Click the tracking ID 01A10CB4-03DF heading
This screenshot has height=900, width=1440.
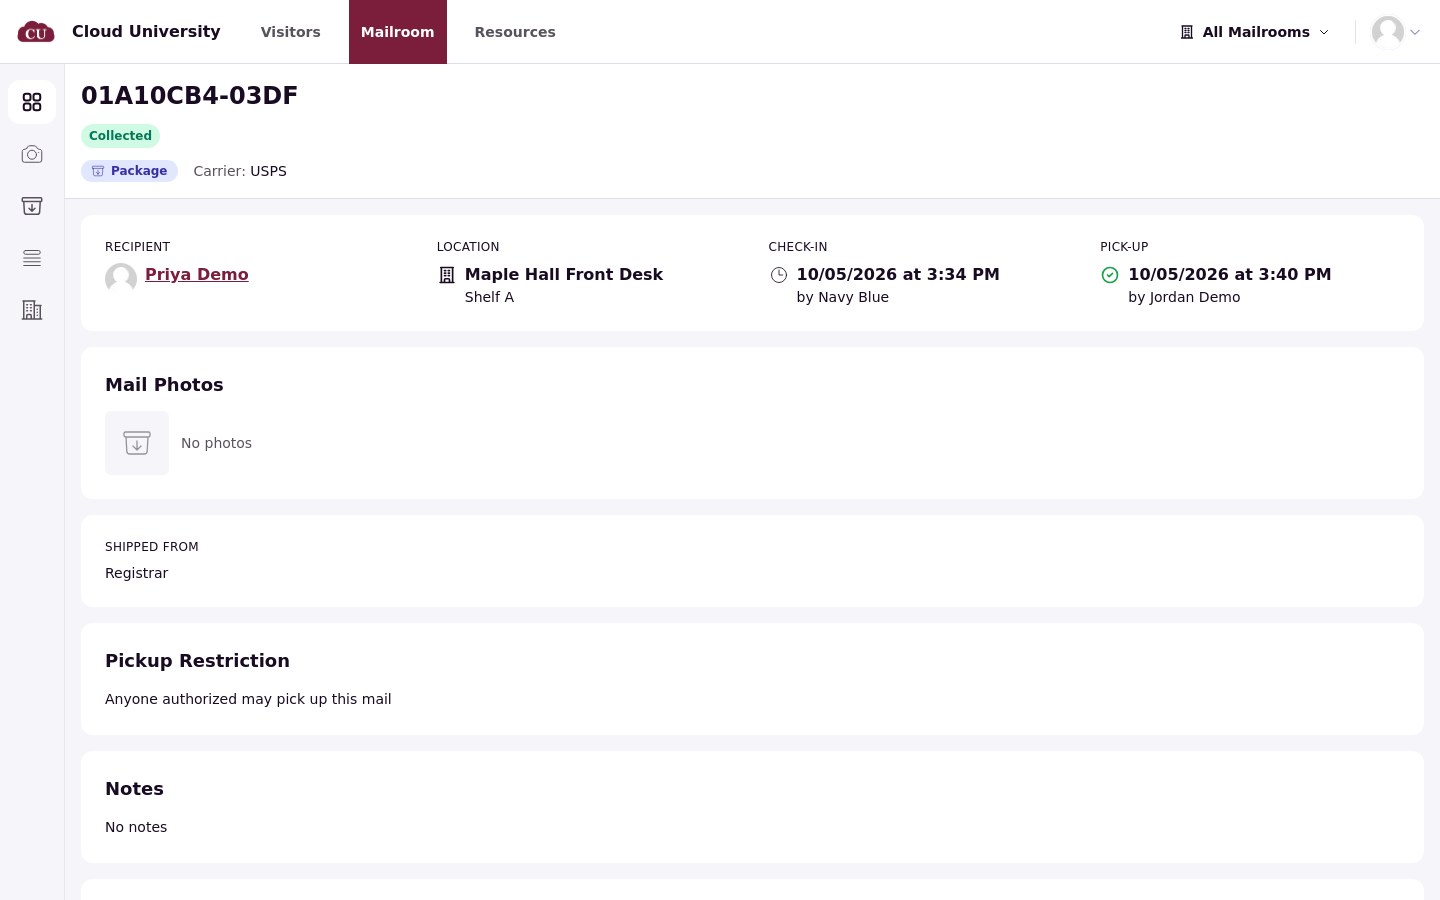(x=189, y=95)
